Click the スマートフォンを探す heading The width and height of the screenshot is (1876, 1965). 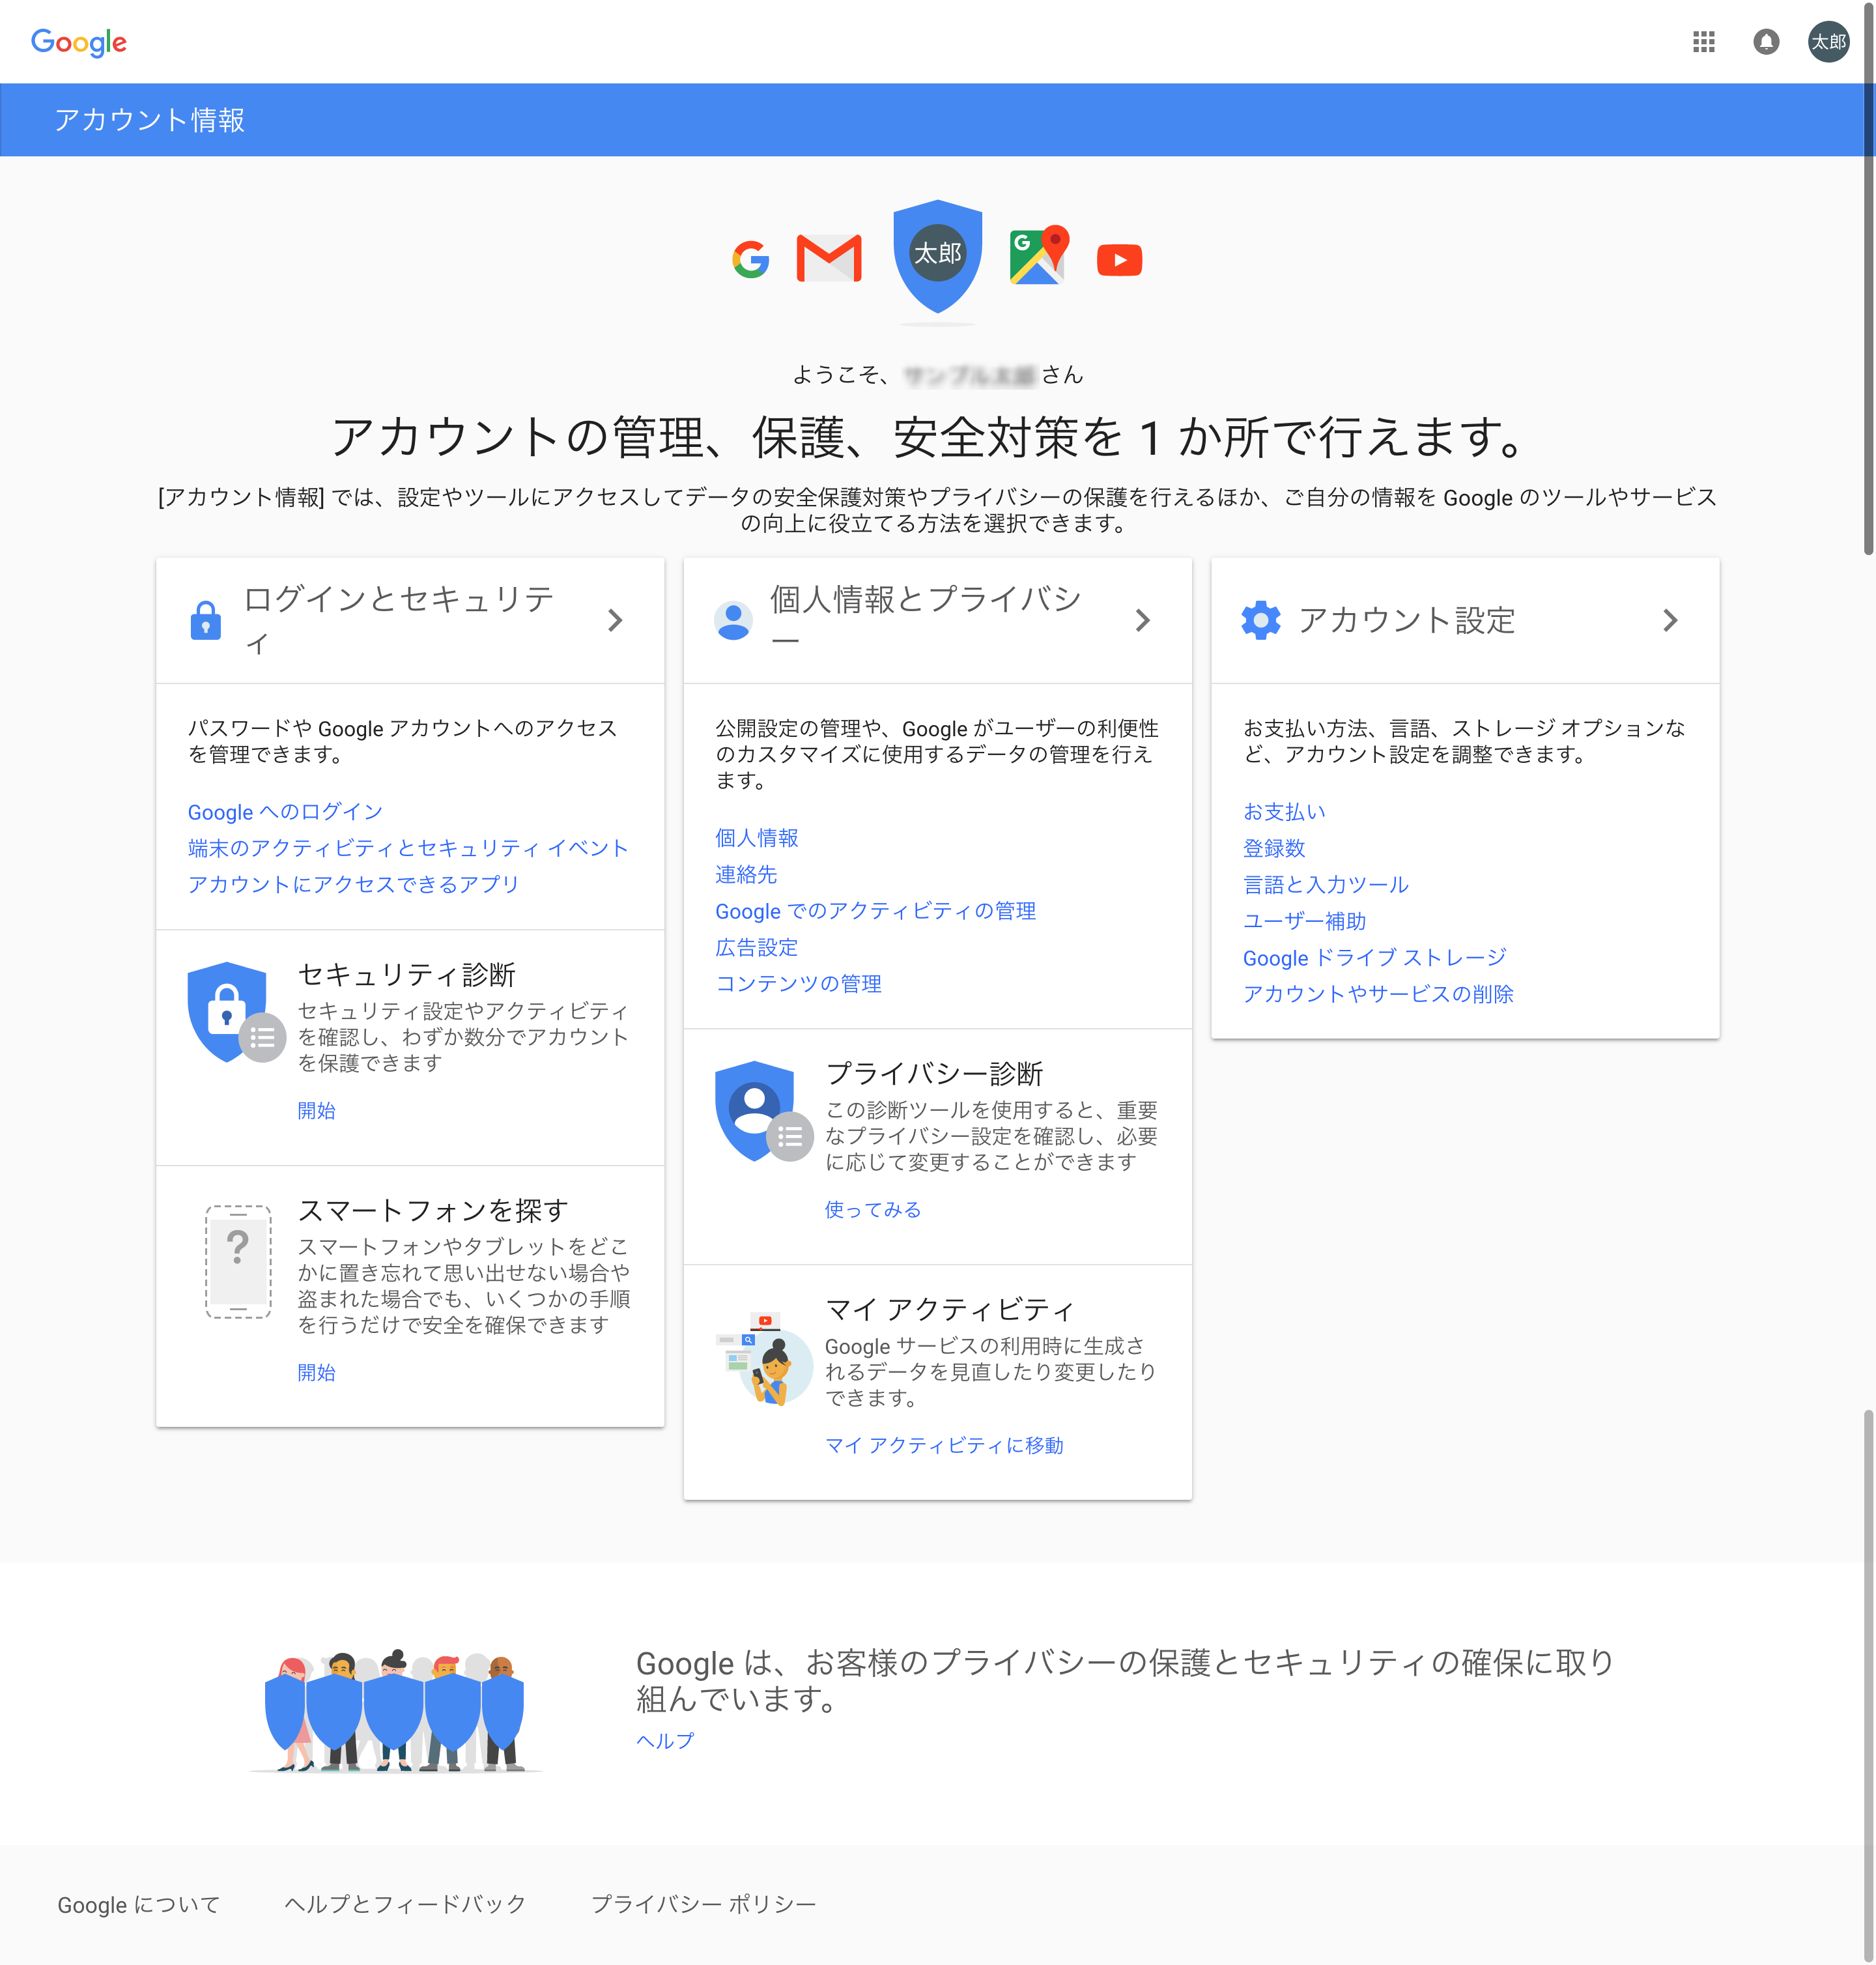433,1210
